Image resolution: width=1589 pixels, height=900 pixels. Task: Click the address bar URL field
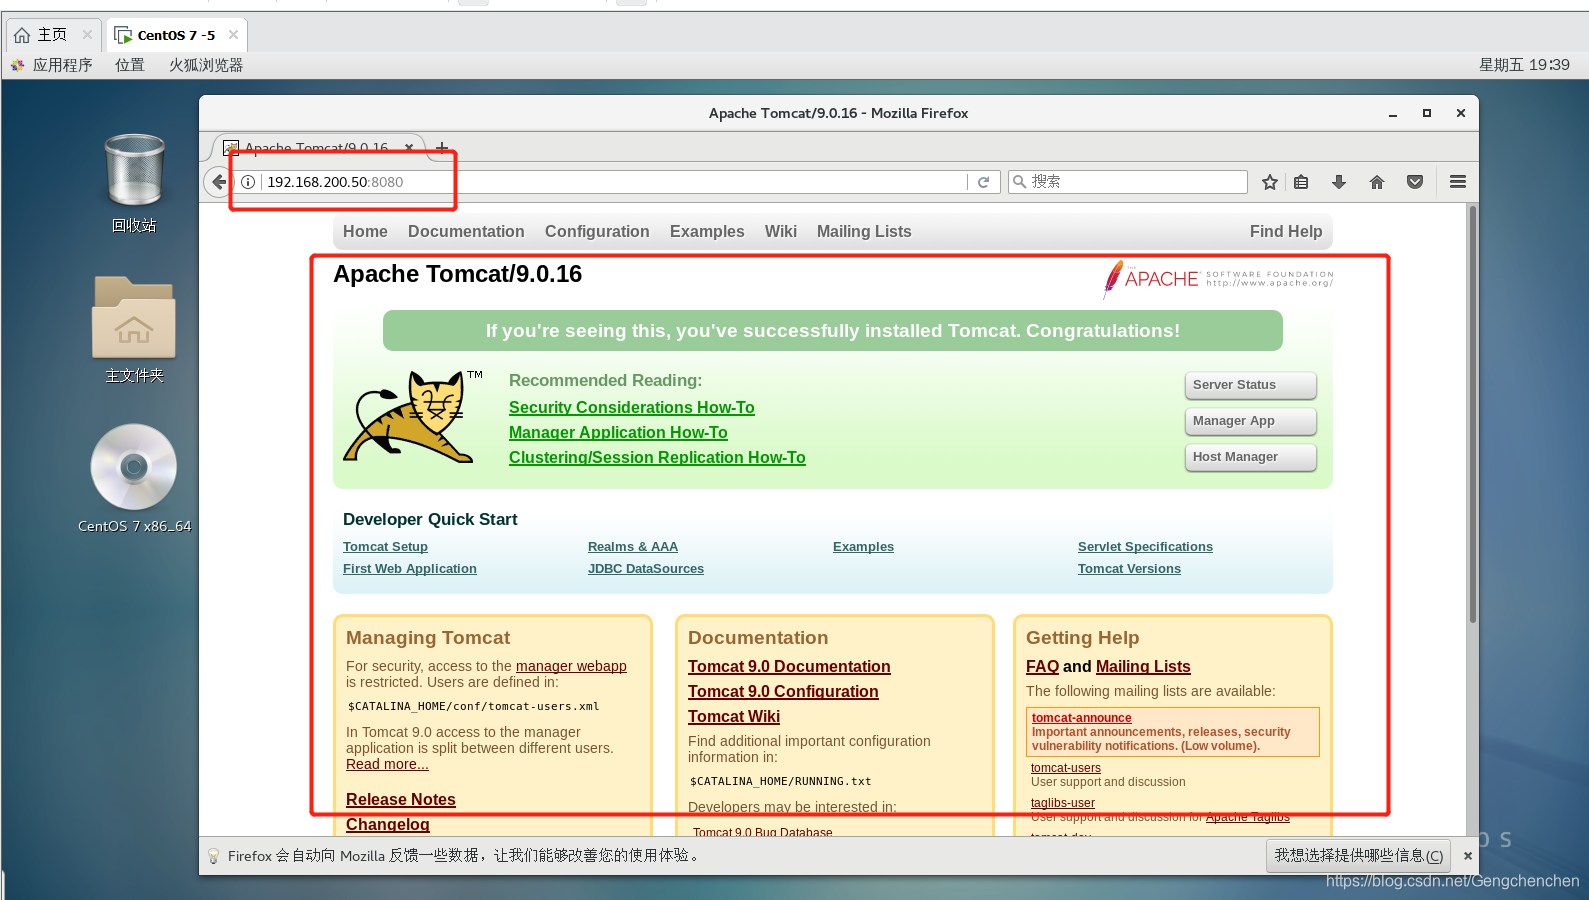[615, 182]
